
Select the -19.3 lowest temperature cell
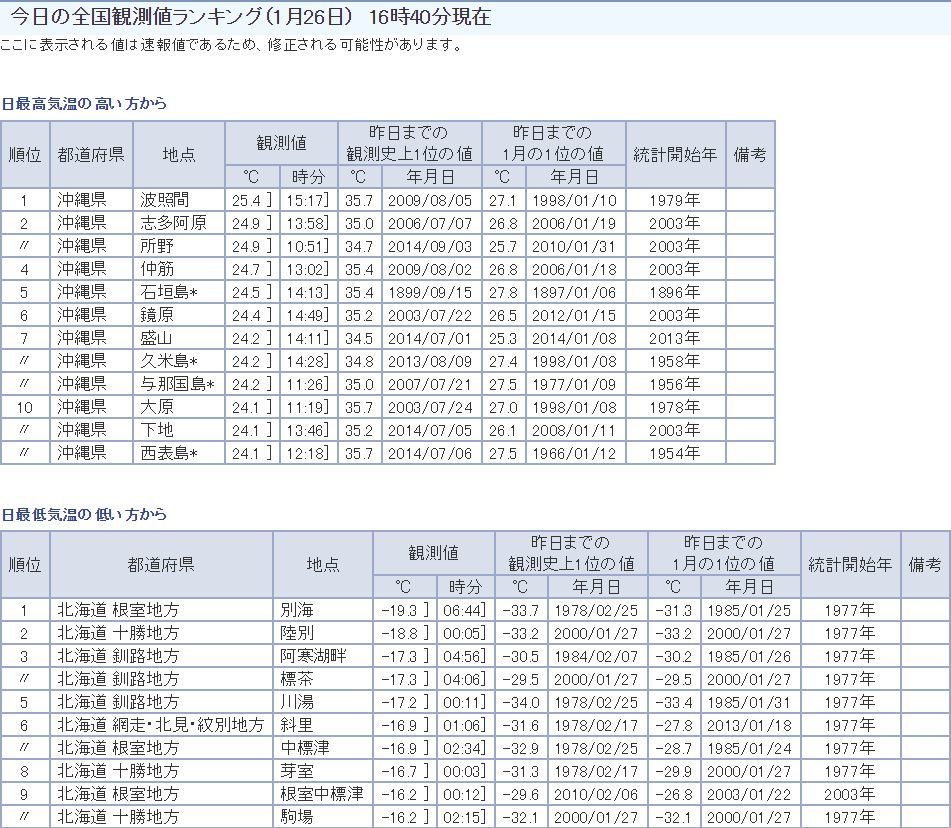pyautogui.click(x=400, y=609)
